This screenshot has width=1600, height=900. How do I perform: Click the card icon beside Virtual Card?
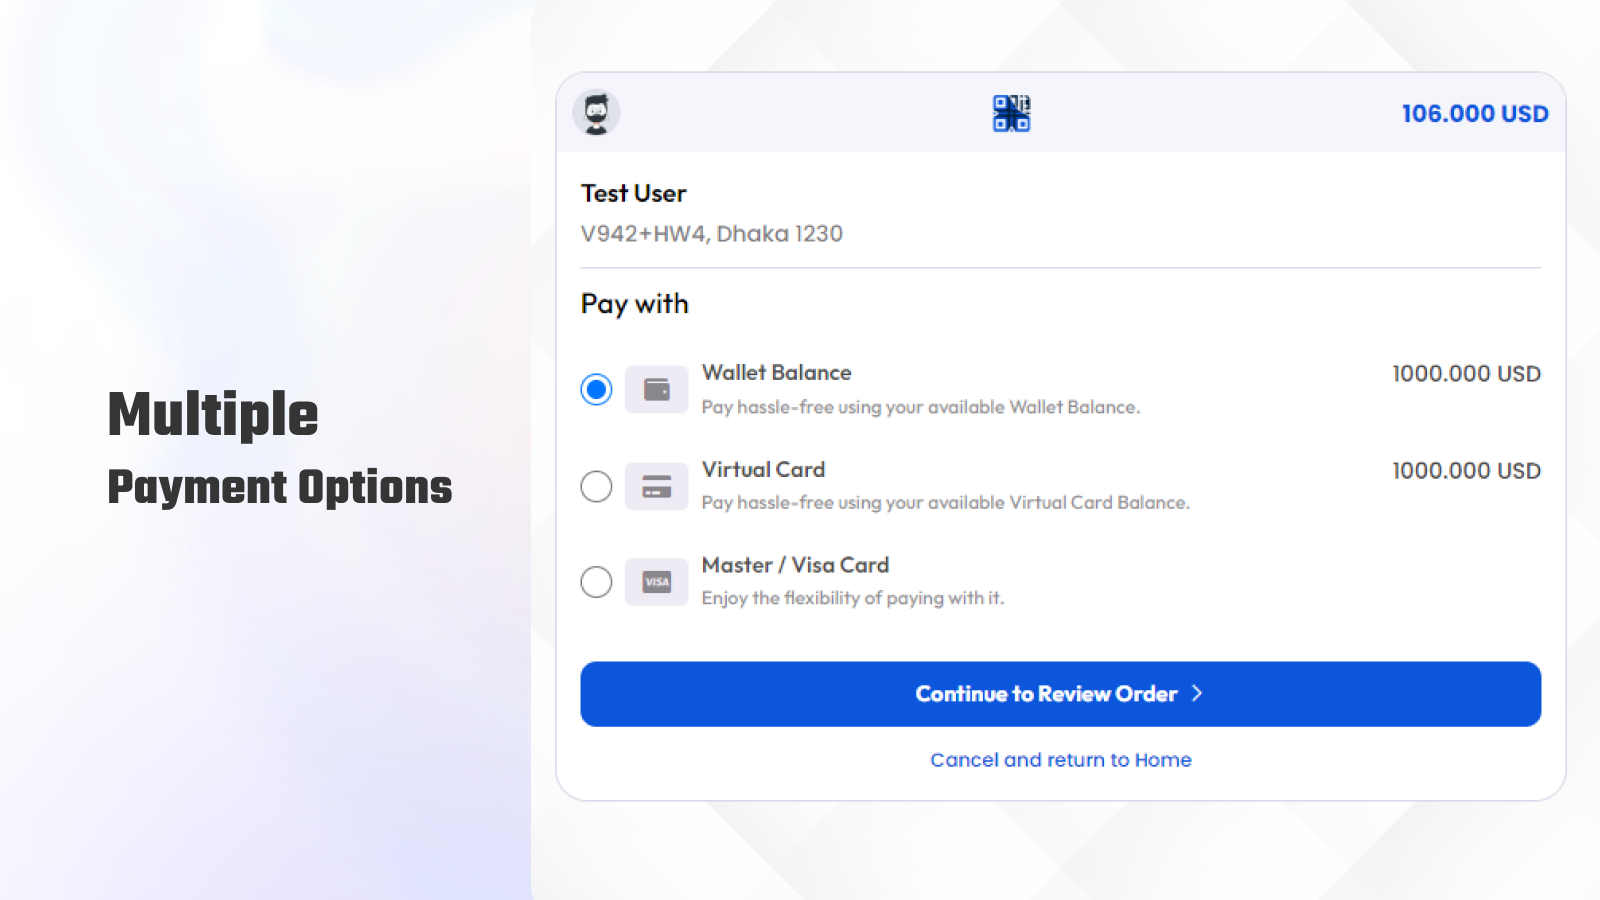pos(656,486)
